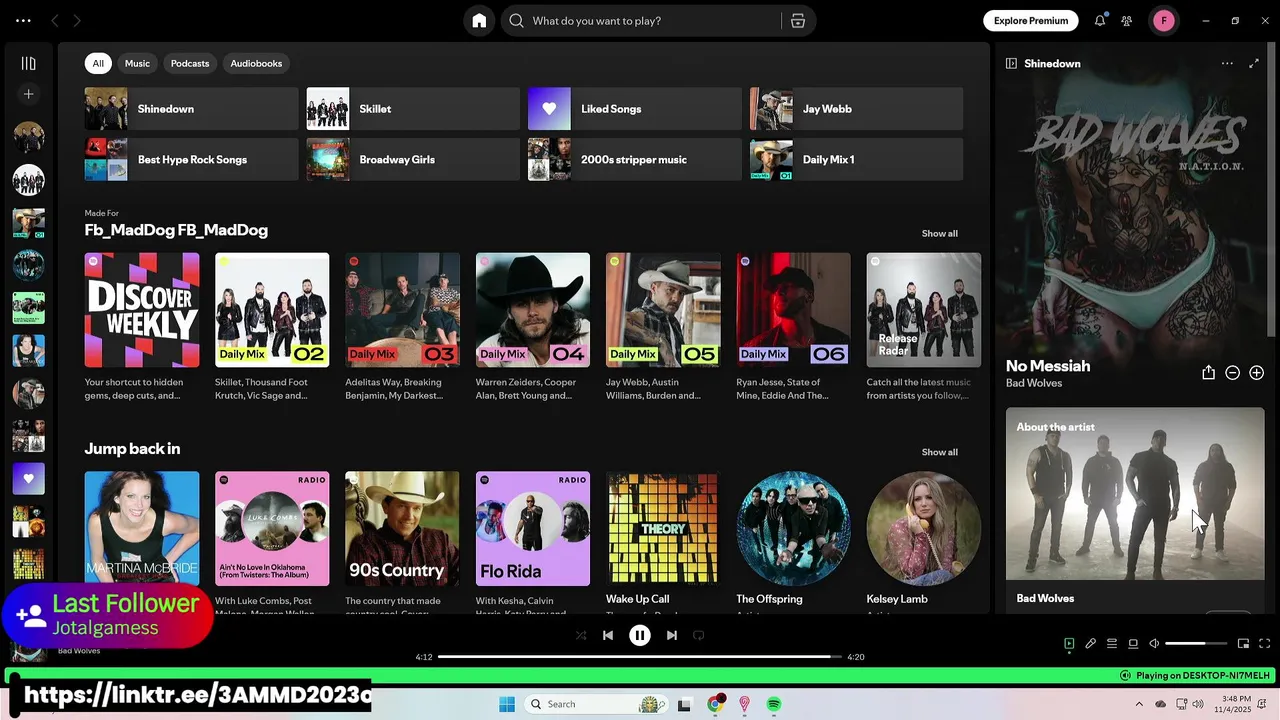Open more options in Shinedown panel
Image resolution: width=1280 pixels, height=720 pixels.
point(1227,63)
